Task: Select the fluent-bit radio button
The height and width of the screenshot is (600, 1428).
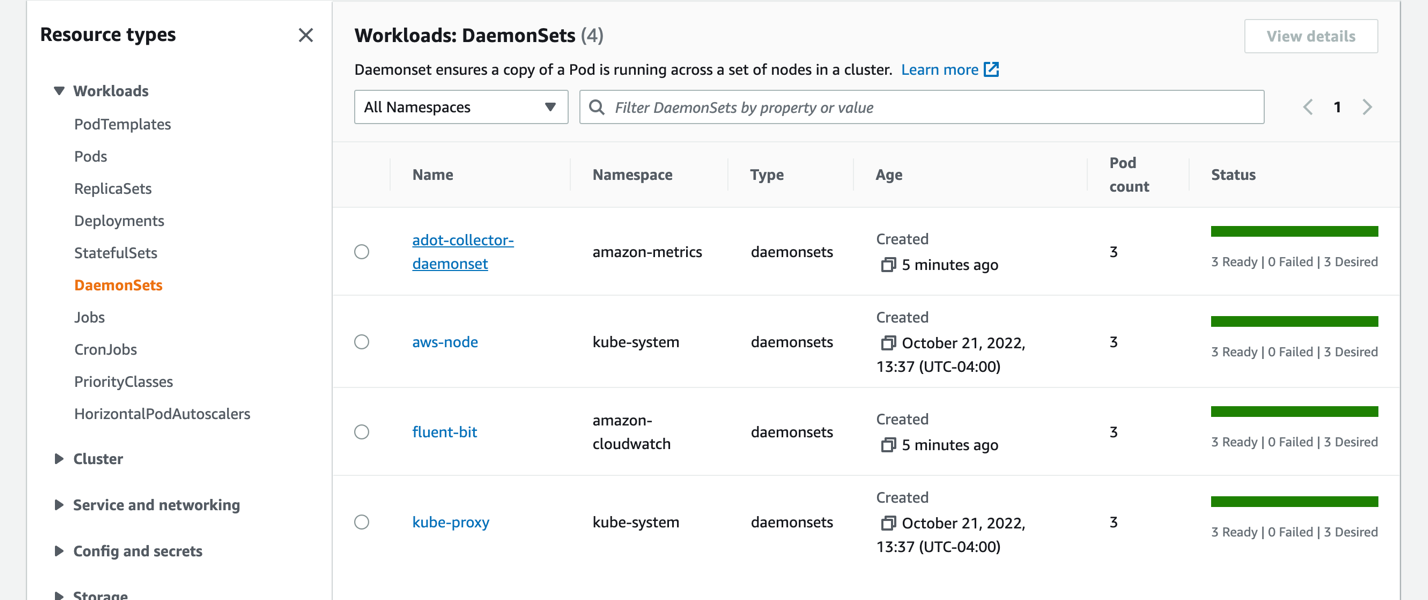Action: click(x=361, y=431)
